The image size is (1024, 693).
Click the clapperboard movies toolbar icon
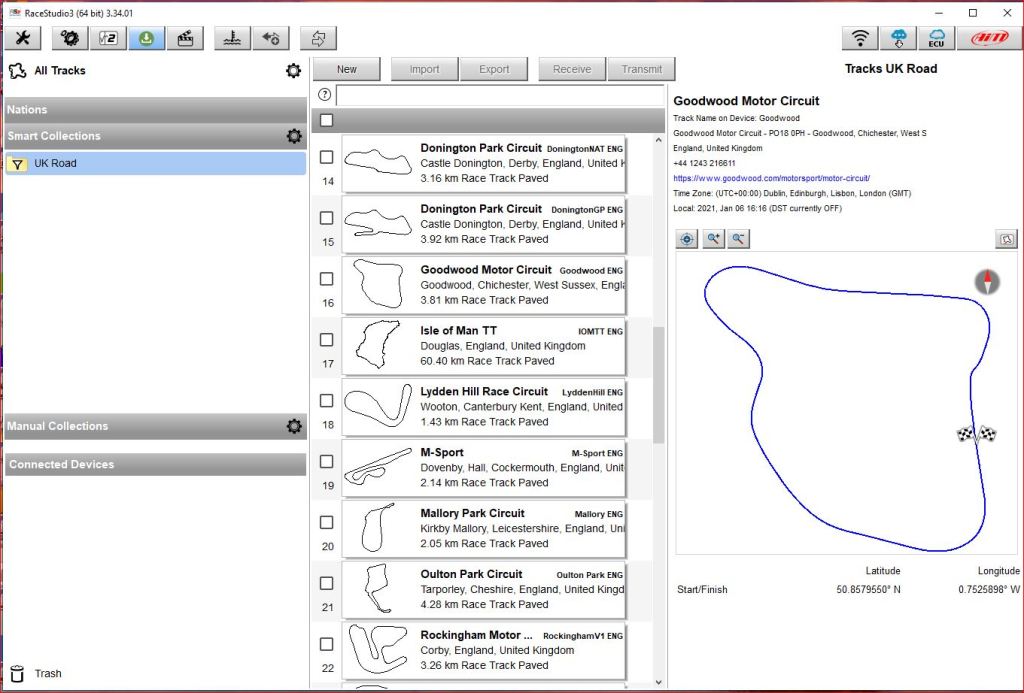pyautogui.click(x=184, y=38)
